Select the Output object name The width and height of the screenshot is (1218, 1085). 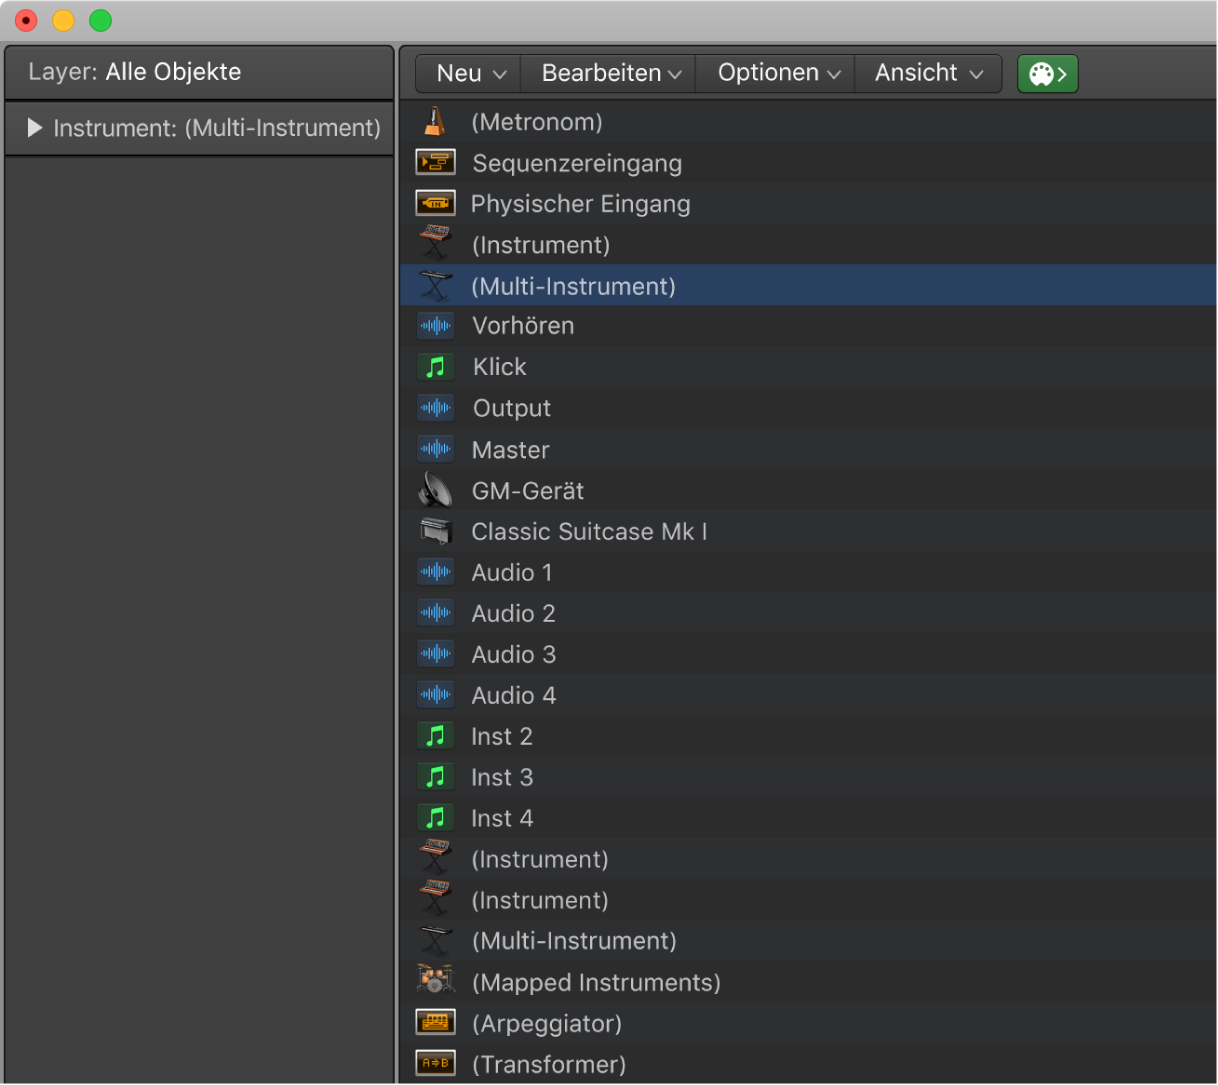[511, 408]
